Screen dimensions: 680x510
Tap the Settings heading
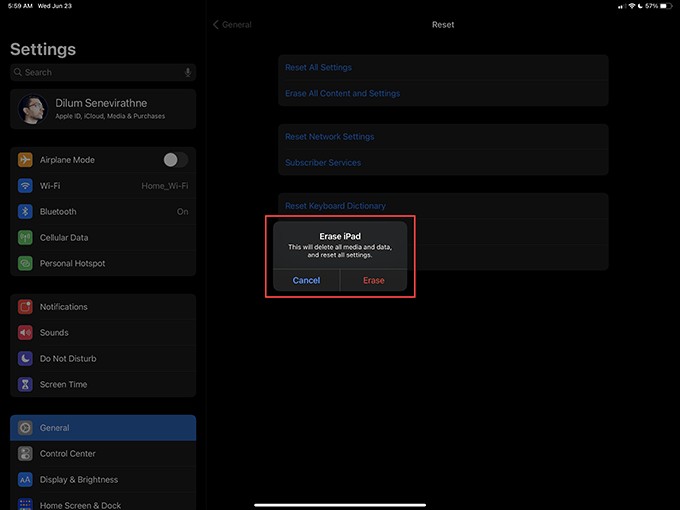[x=43, y=49]
